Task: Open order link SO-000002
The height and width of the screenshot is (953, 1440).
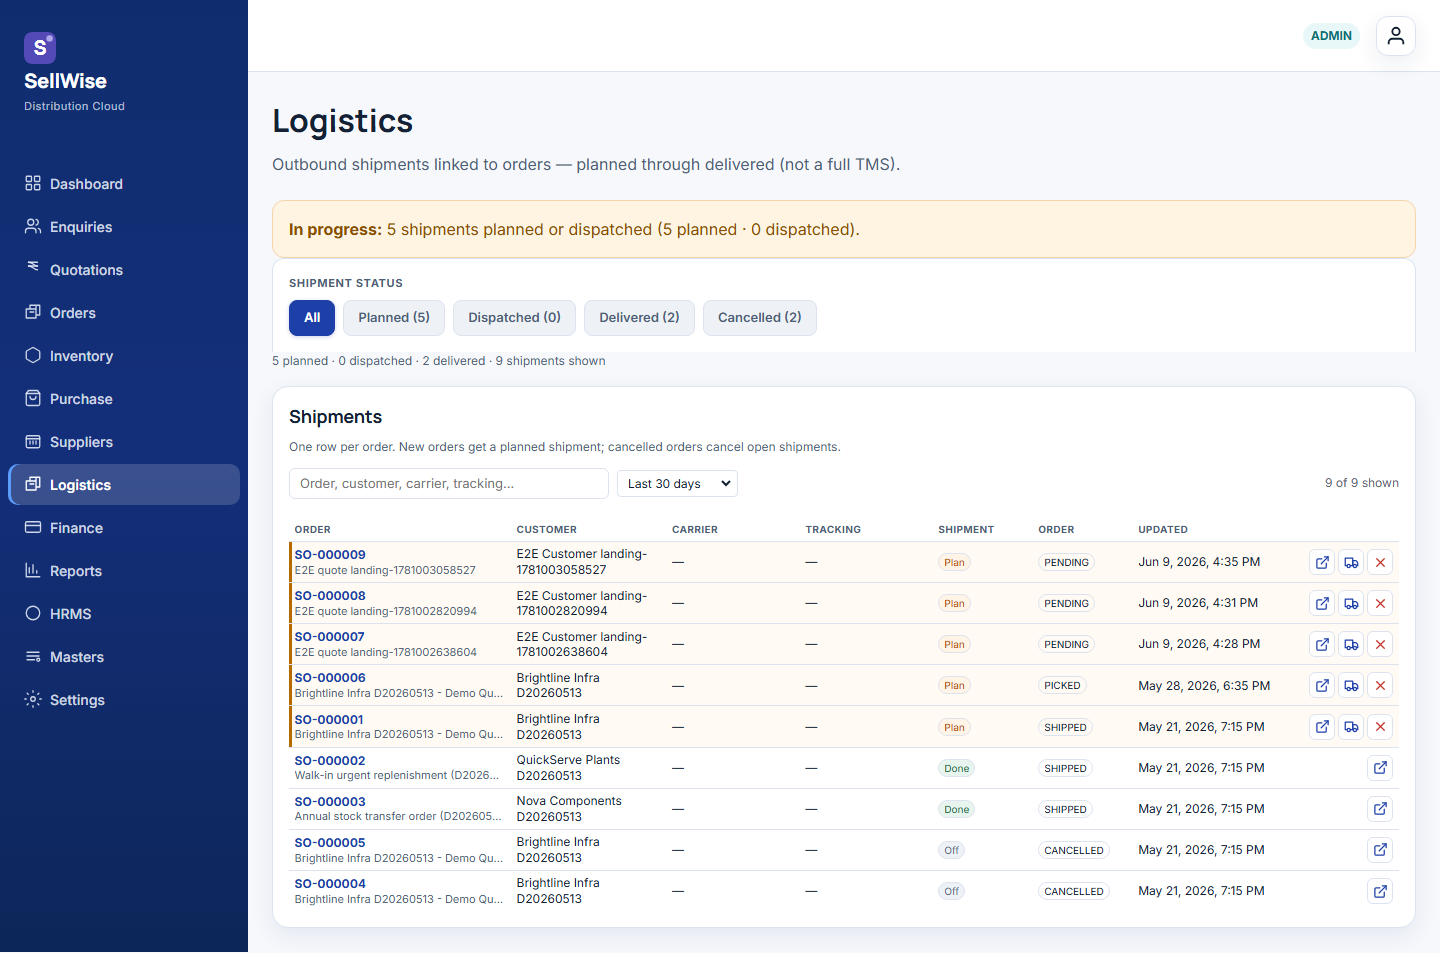Action: pos(330,761)
